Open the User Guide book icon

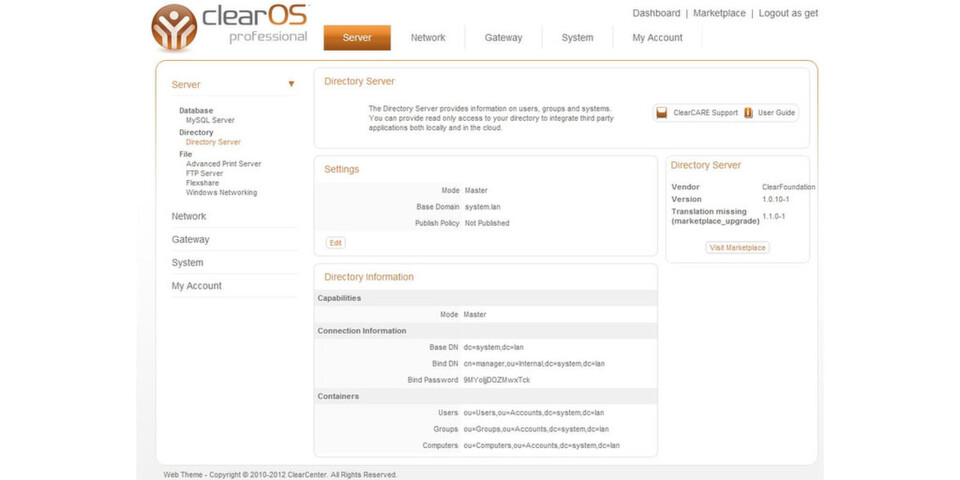pyautogui.click(x=749, y=113)
